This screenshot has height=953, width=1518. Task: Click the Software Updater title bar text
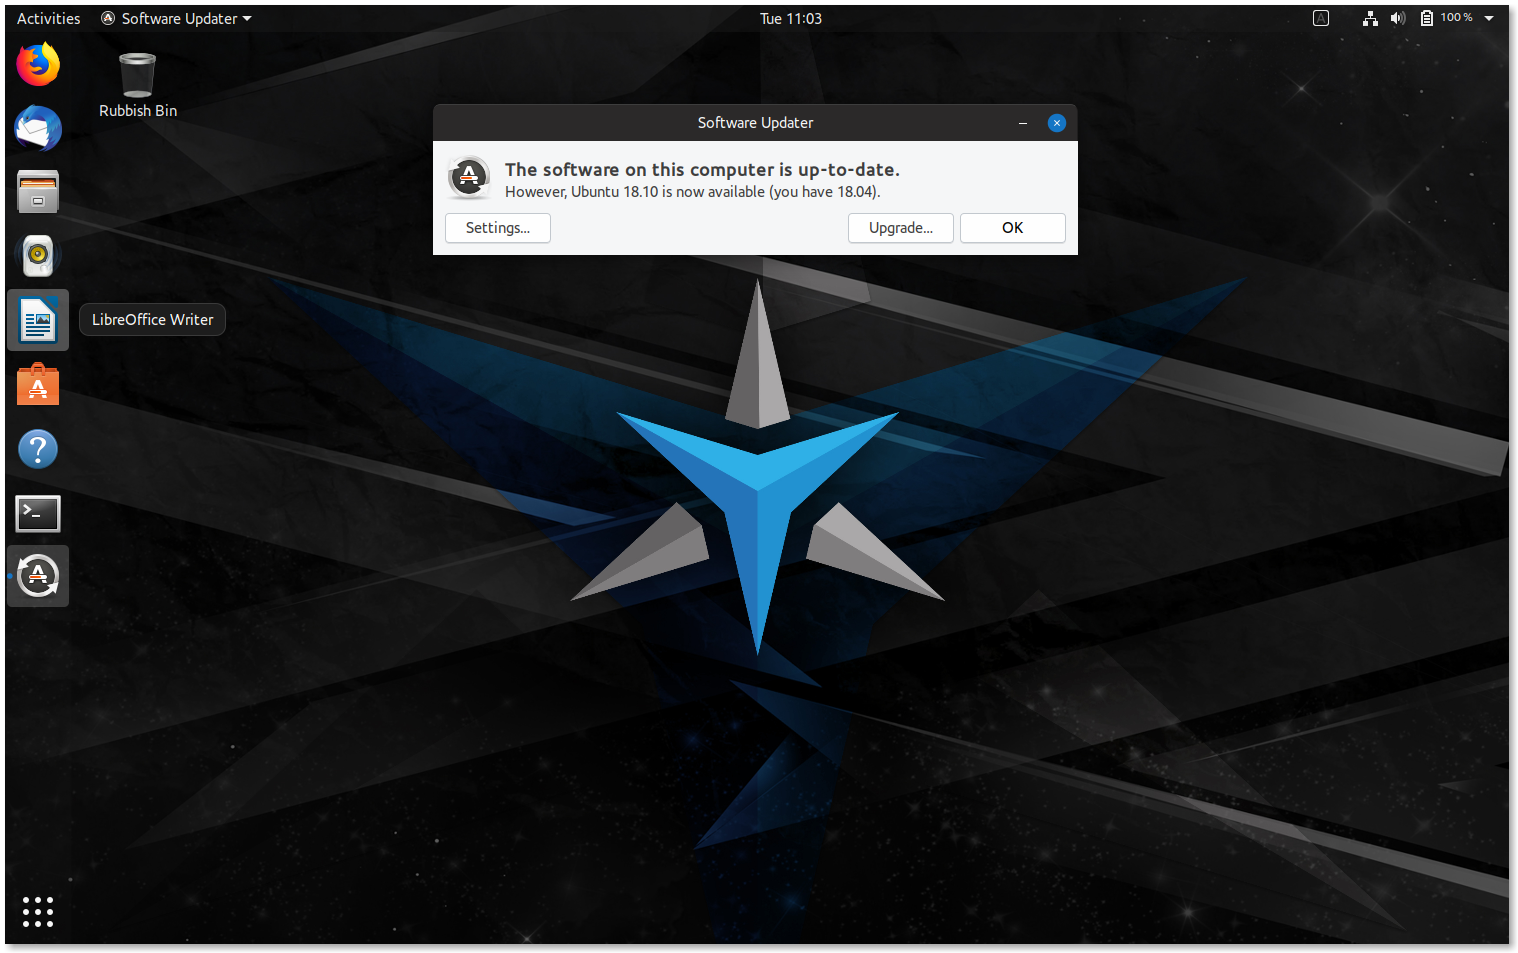(x=755, y=123)
